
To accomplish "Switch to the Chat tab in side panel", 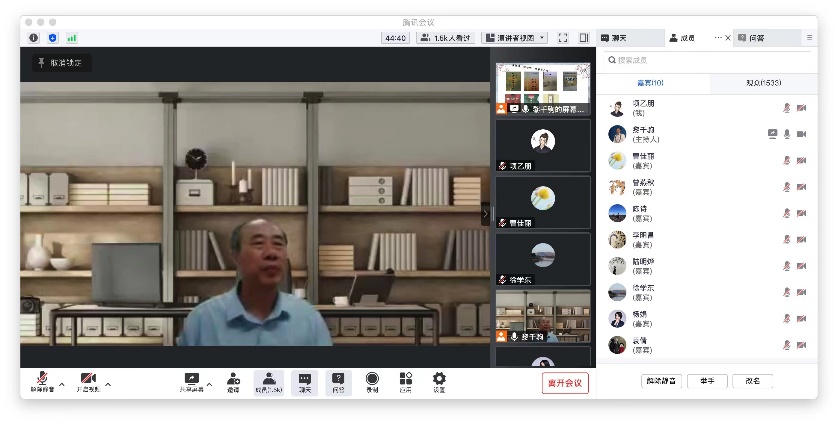I will pos(630,38).
